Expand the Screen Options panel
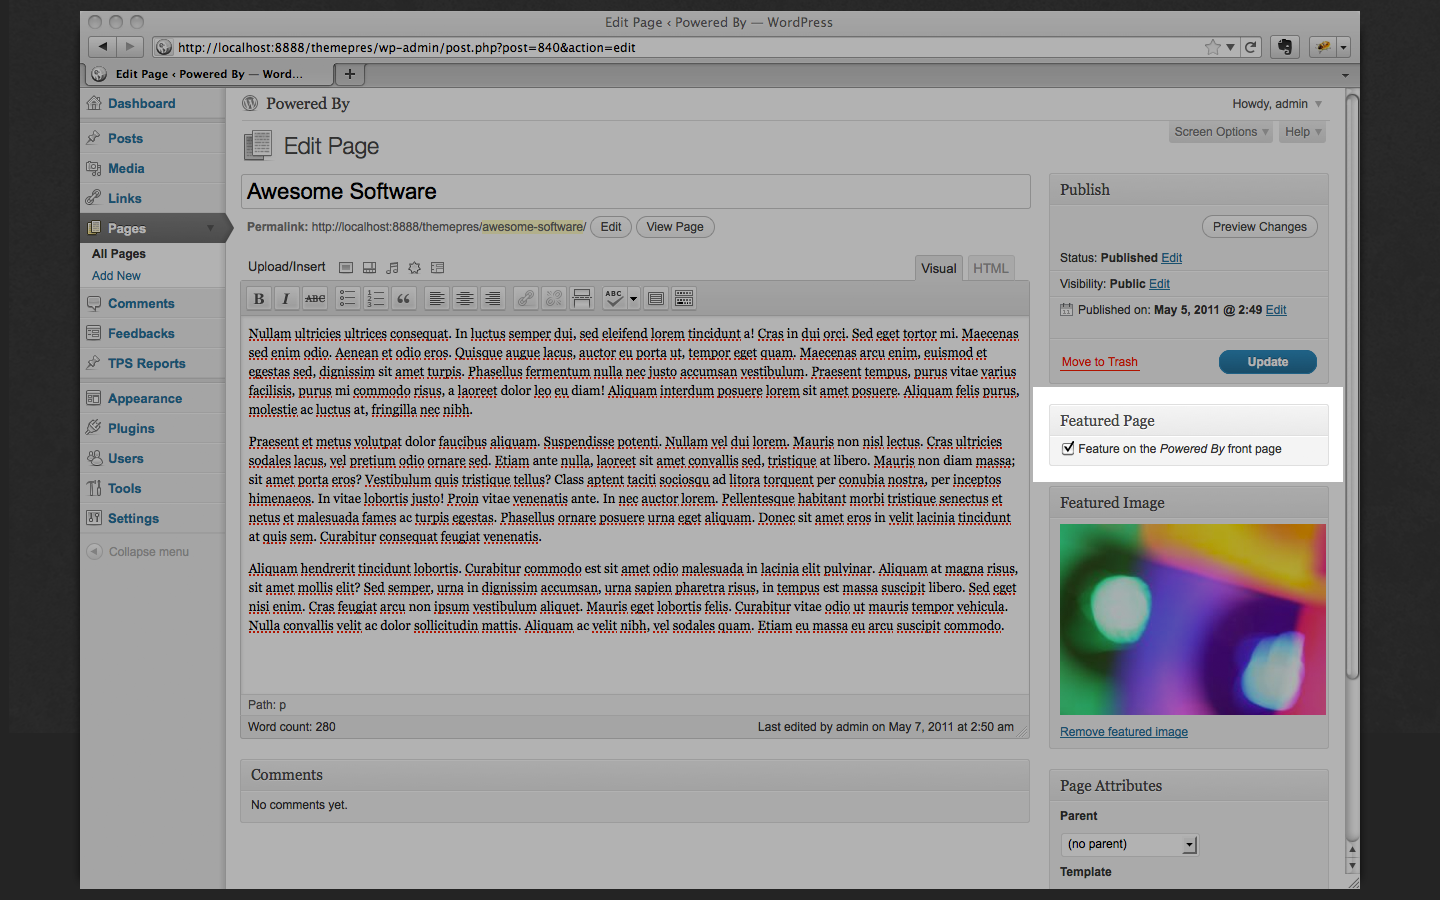This screenshot has height=900, width=1440. (1221, 132)
